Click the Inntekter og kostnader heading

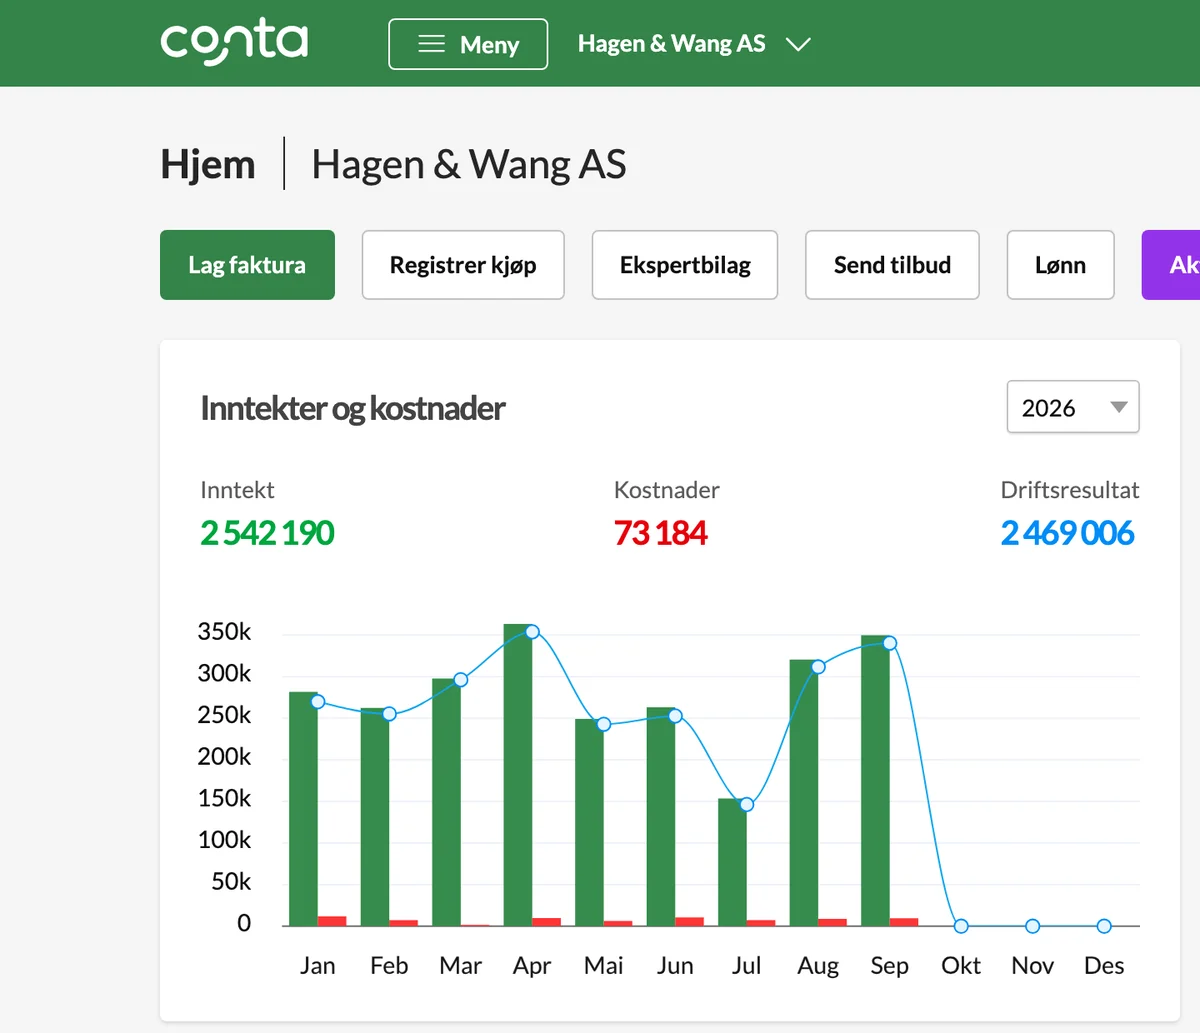(x=353, y=408)
